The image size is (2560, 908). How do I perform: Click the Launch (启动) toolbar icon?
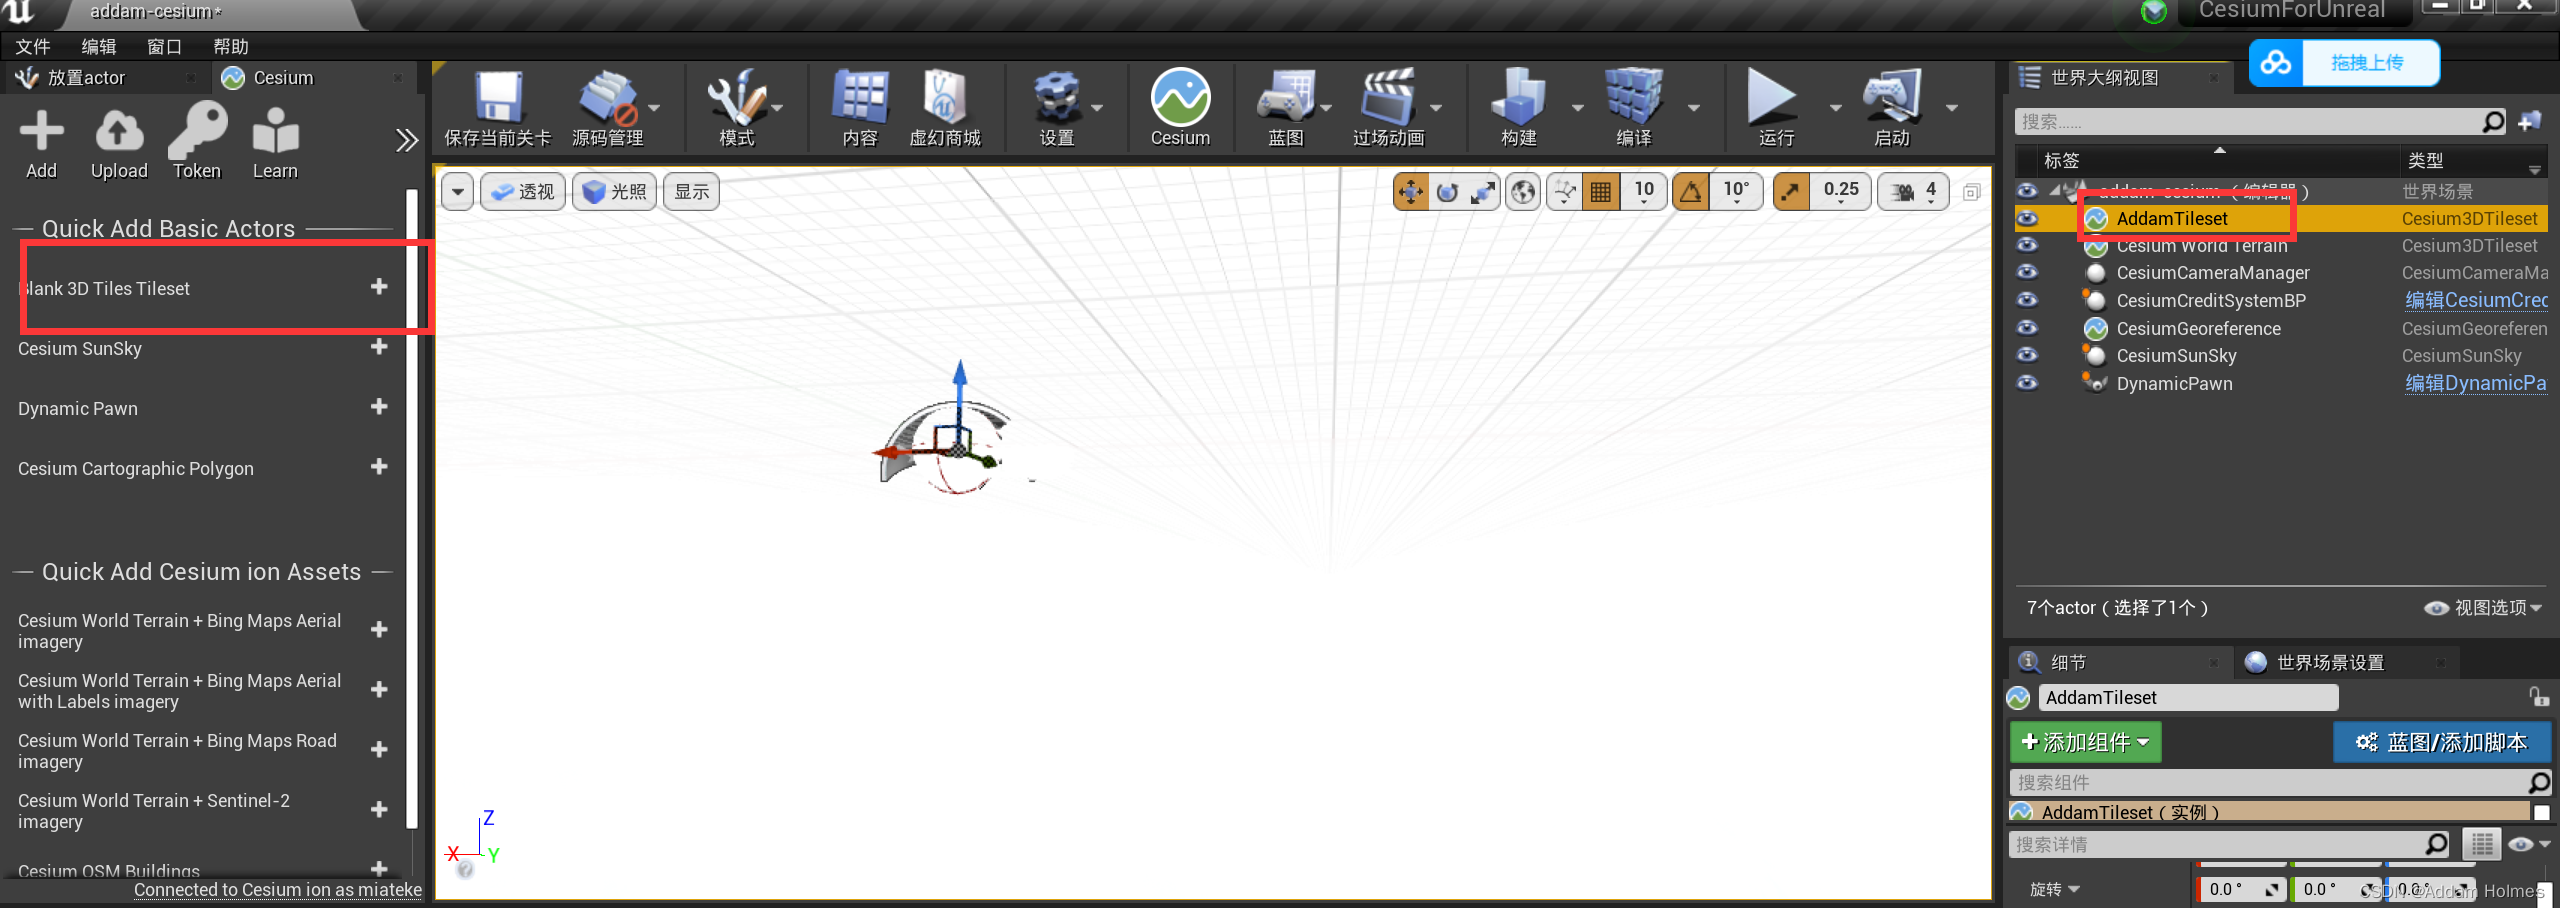pyautogui.click(x=1891, y=108)
